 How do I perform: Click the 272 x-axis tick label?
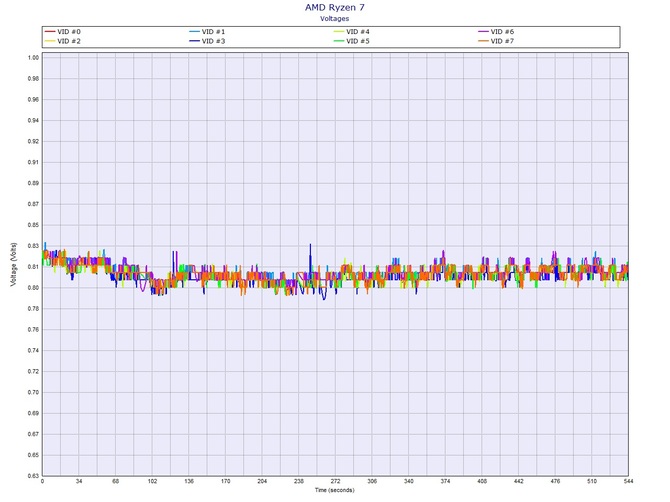pos(335,481)
